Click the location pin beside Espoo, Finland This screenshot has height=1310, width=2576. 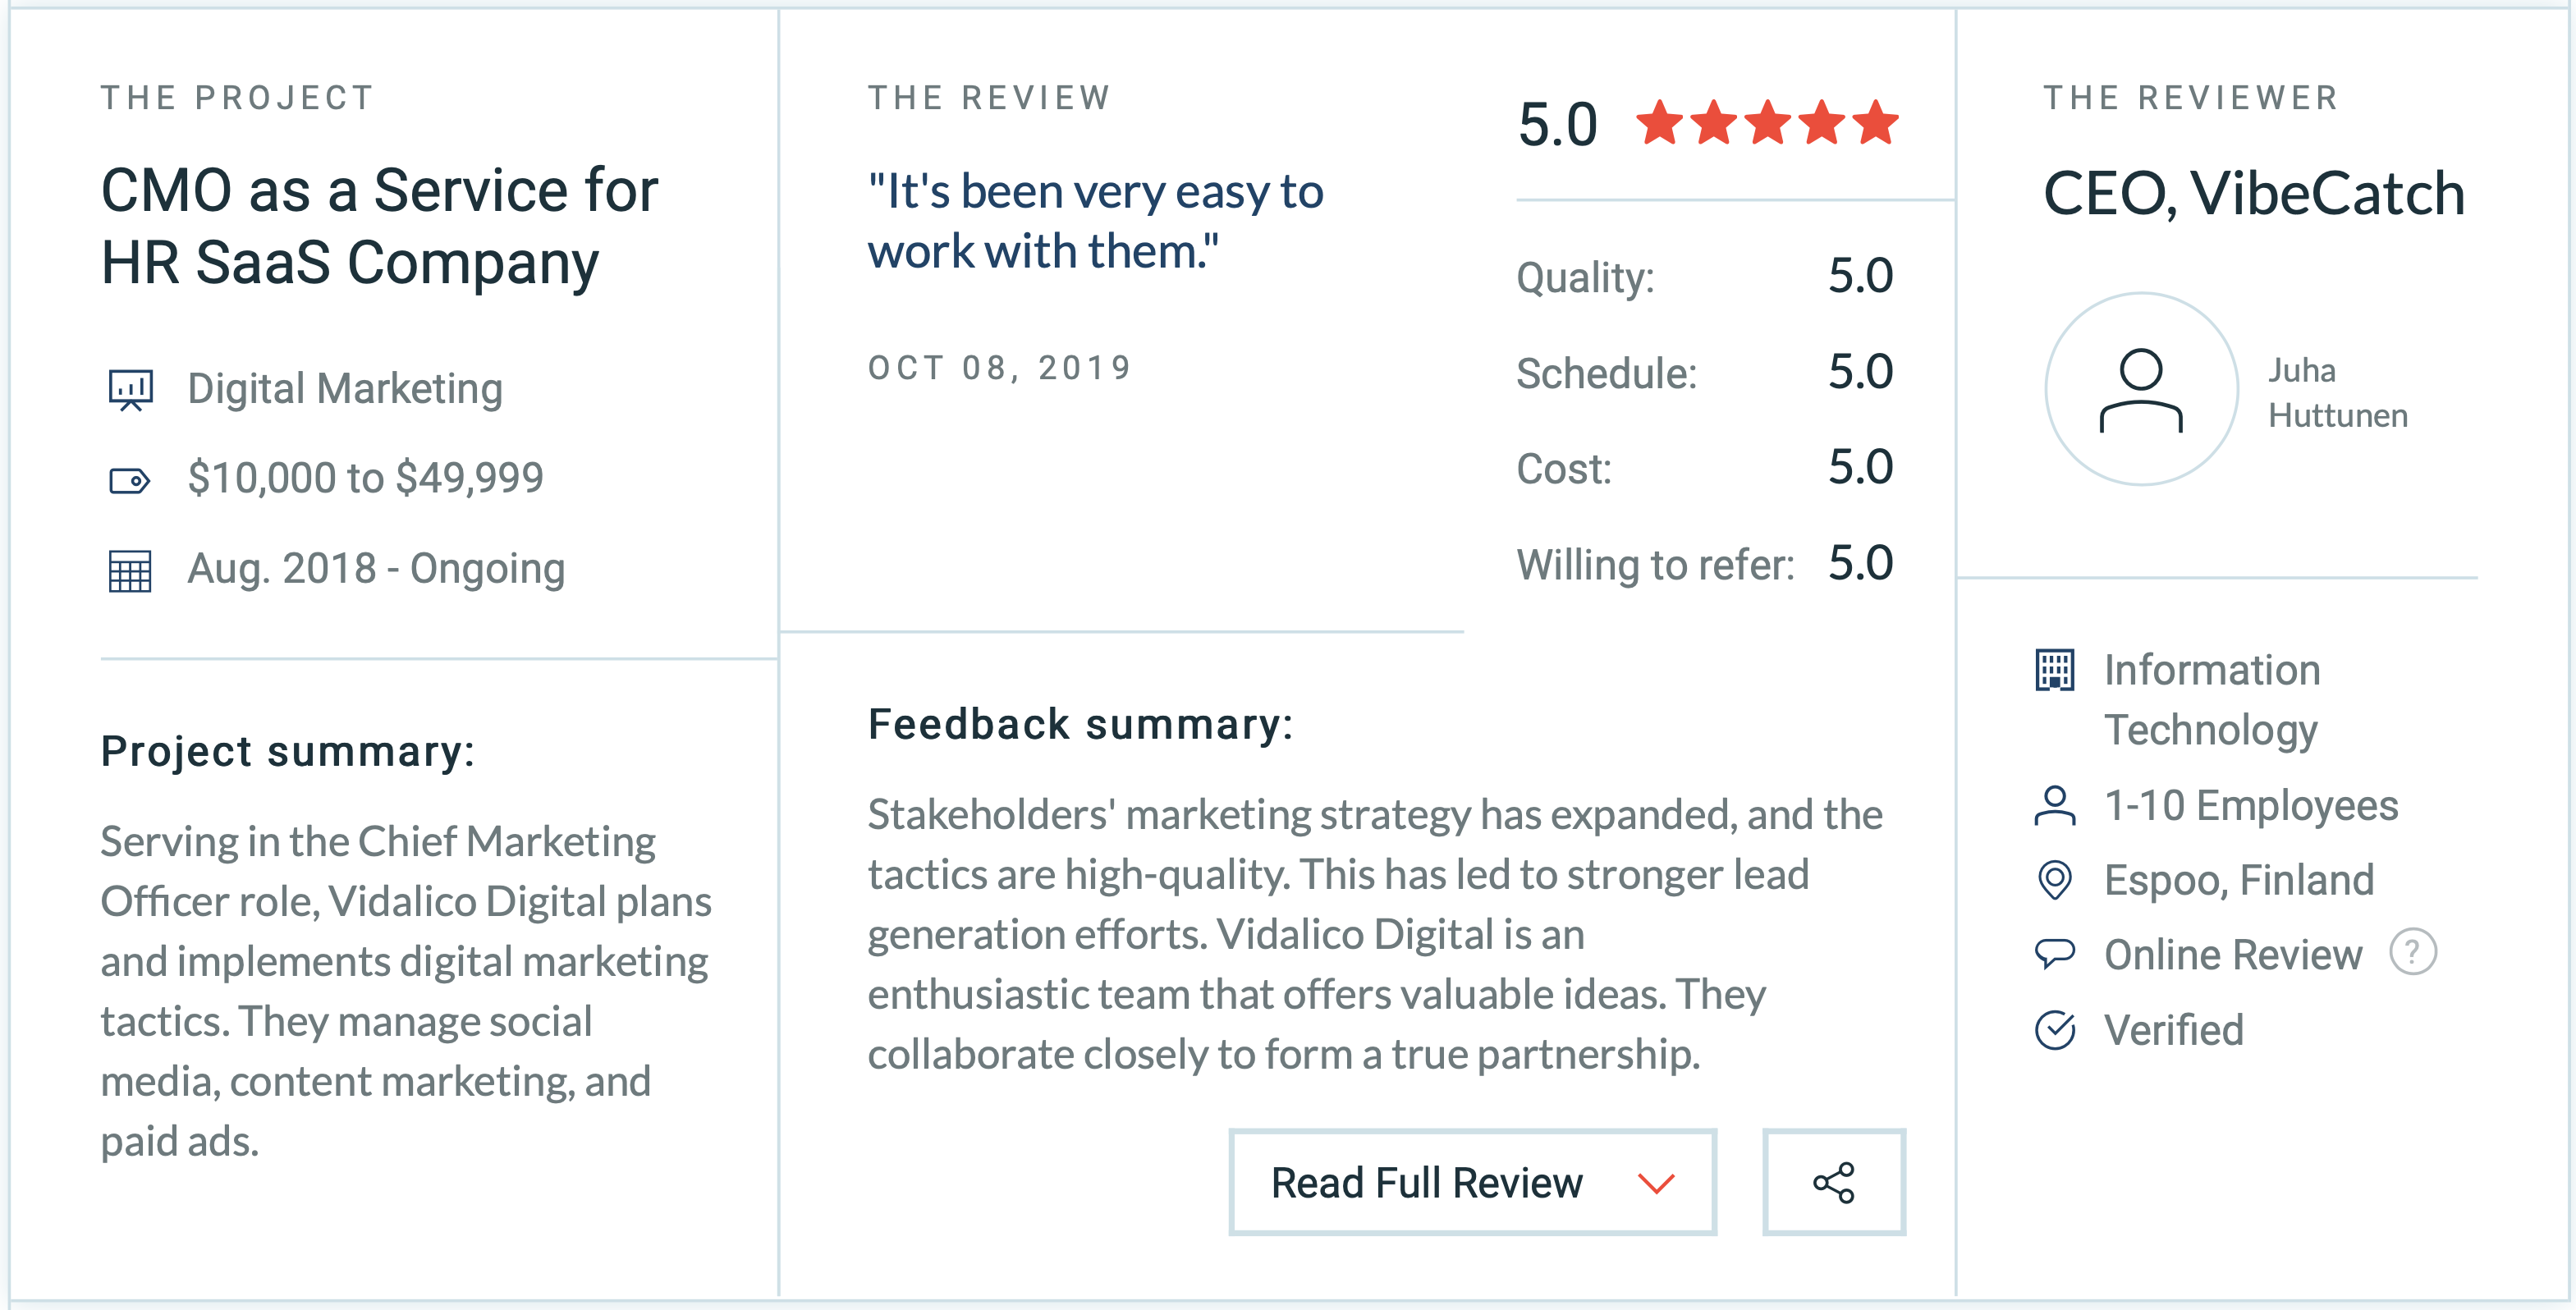tap(2055, 880)
